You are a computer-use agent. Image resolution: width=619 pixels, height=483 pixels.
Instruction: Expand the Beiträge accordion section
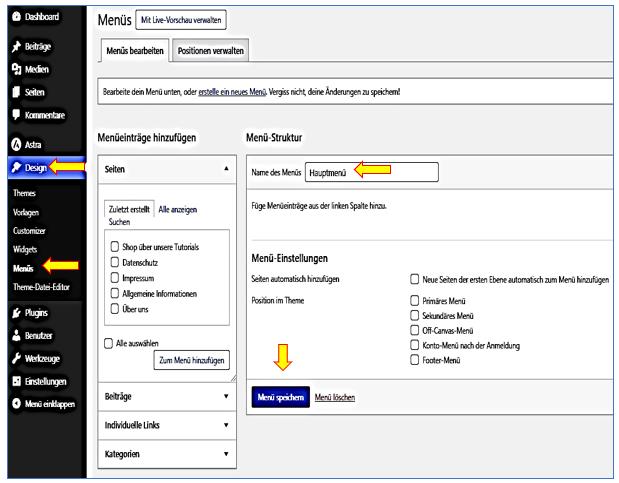pos(165,396)
